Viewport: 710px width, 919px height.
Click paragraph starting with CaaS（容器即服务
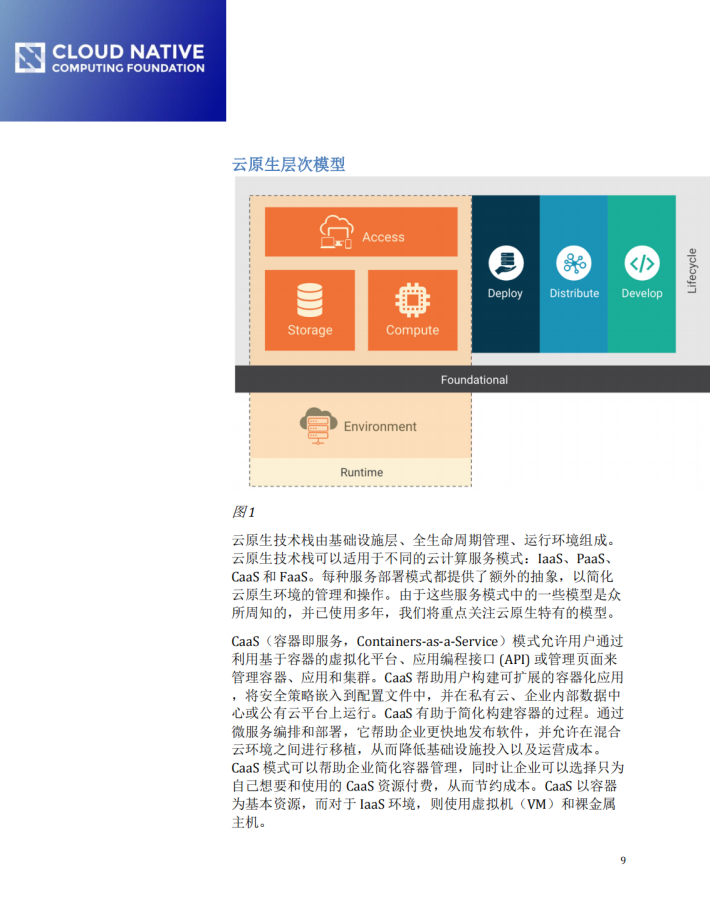coord(428,730)
